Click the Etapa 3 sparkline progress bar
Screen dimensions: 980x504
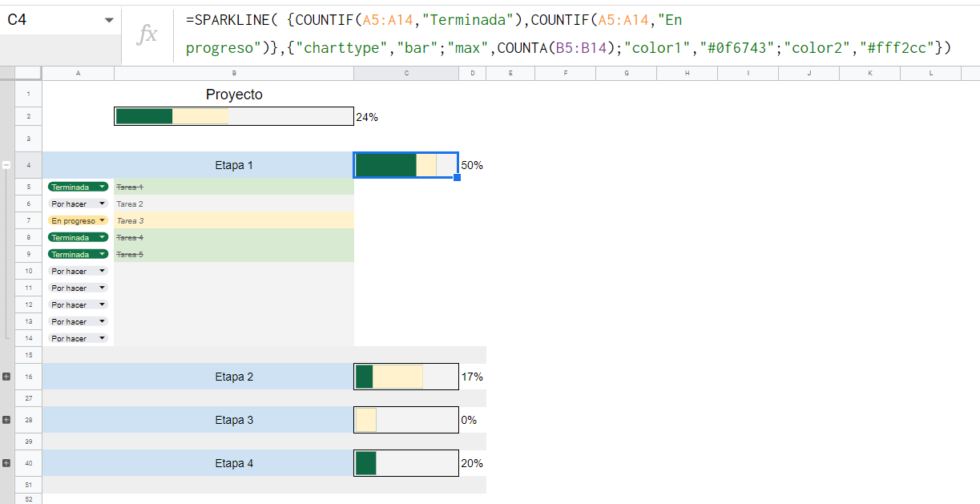click(x=406, y=420)
